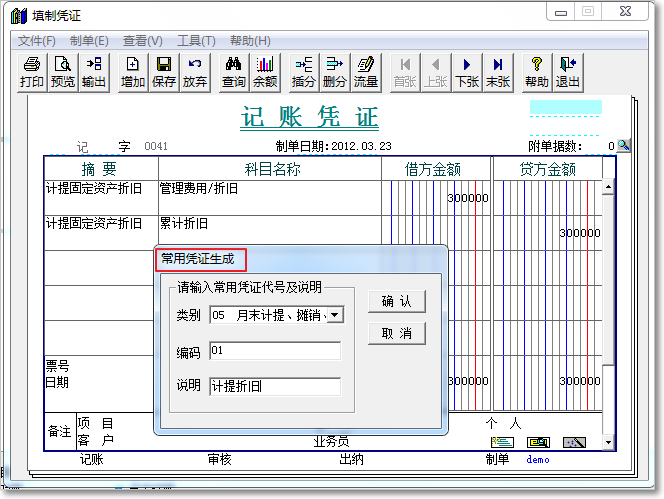
Task: Click the magnifier icon beside 附单据数
Action: click(623, 146)
